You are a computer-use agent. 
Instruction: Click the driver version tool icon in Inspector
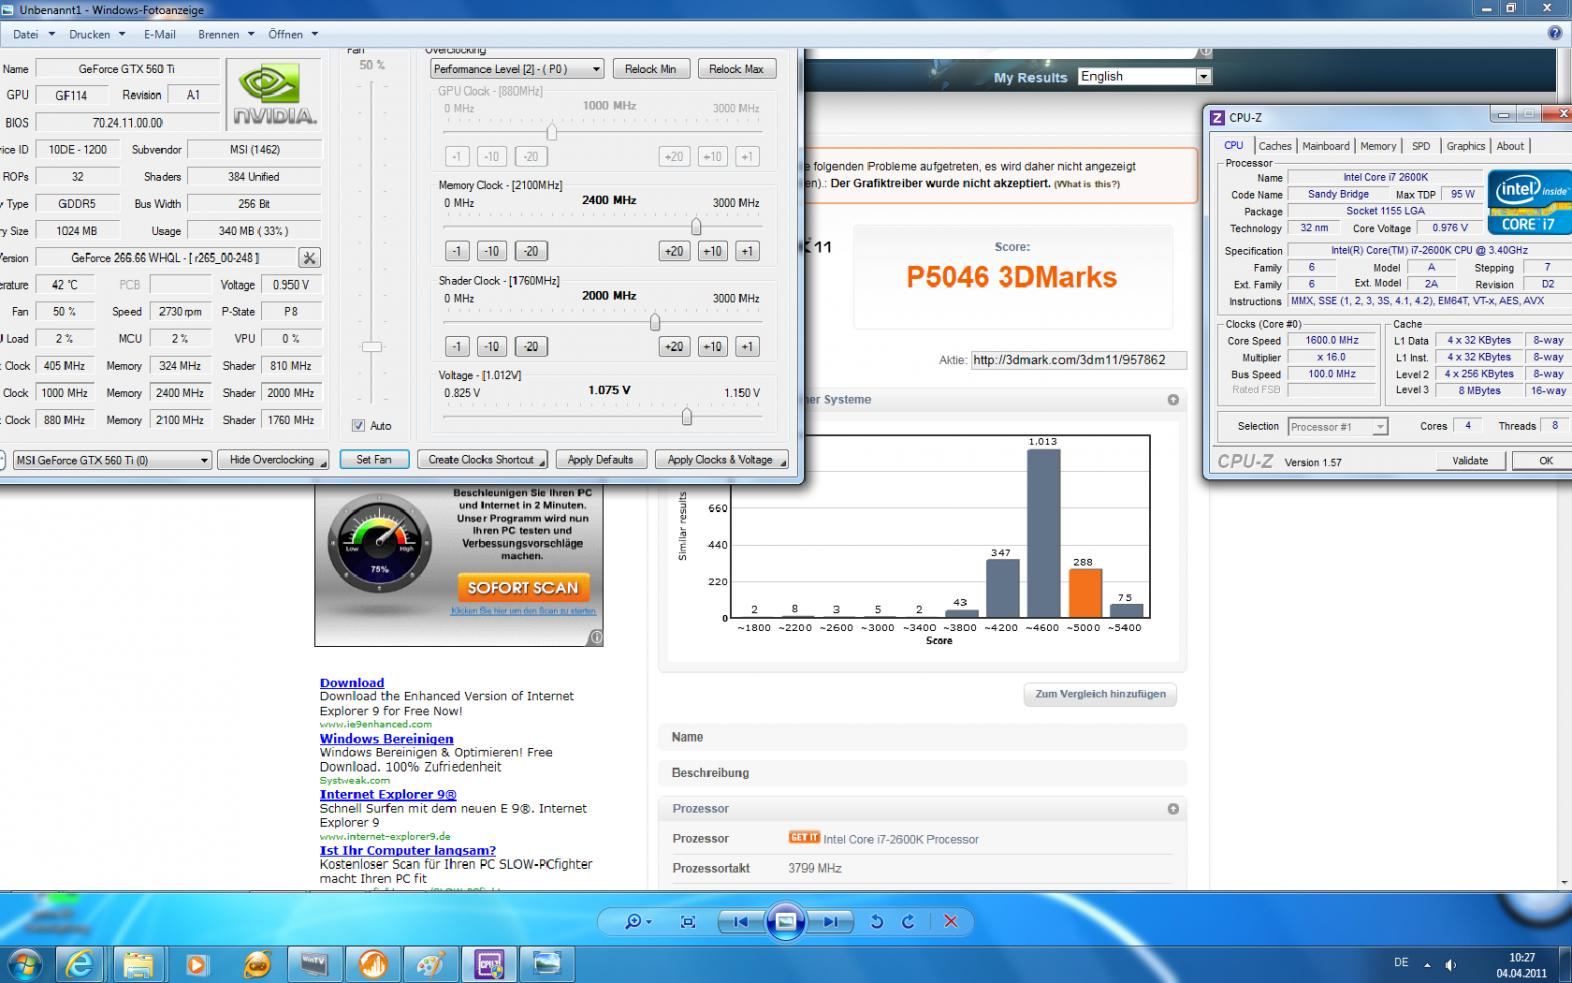(x=310, y=258)
